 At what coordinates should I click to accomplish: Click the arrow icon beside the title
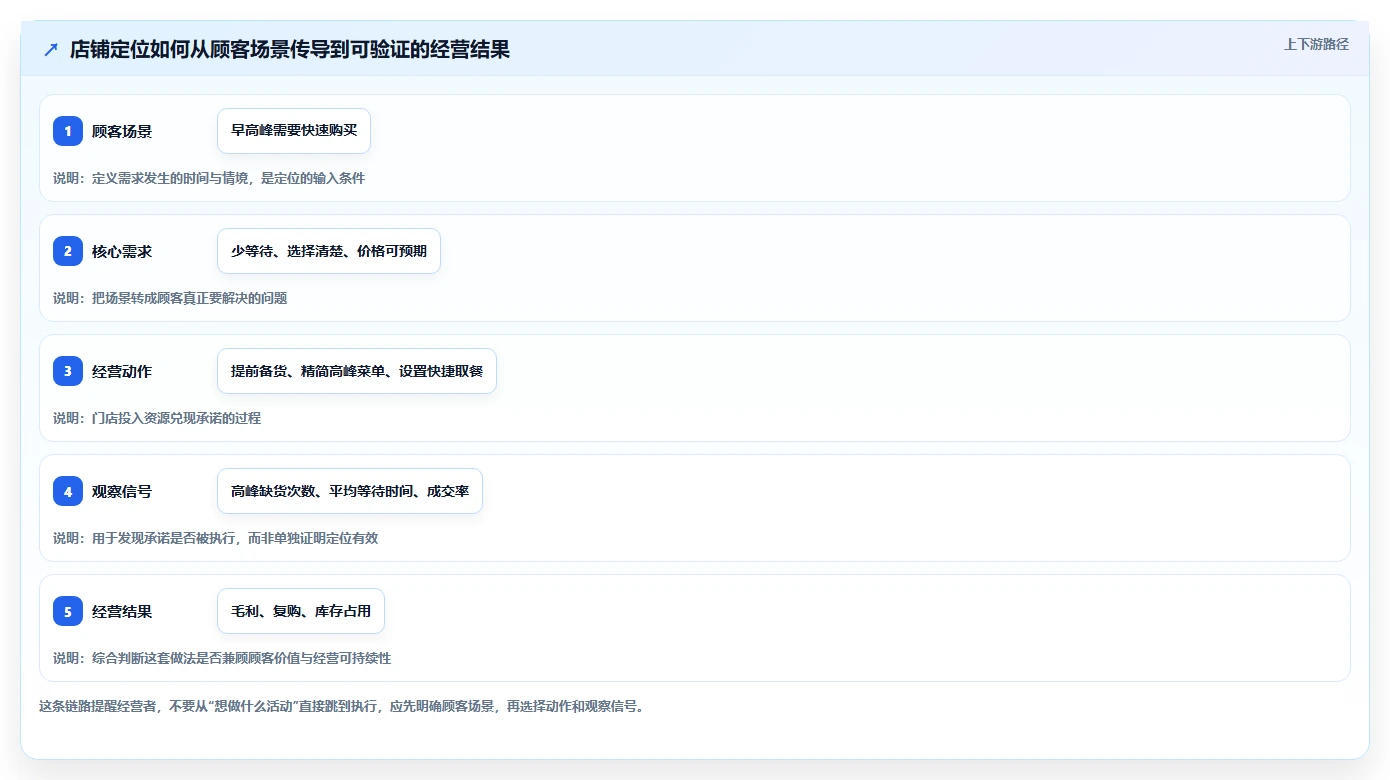[51, 50]
